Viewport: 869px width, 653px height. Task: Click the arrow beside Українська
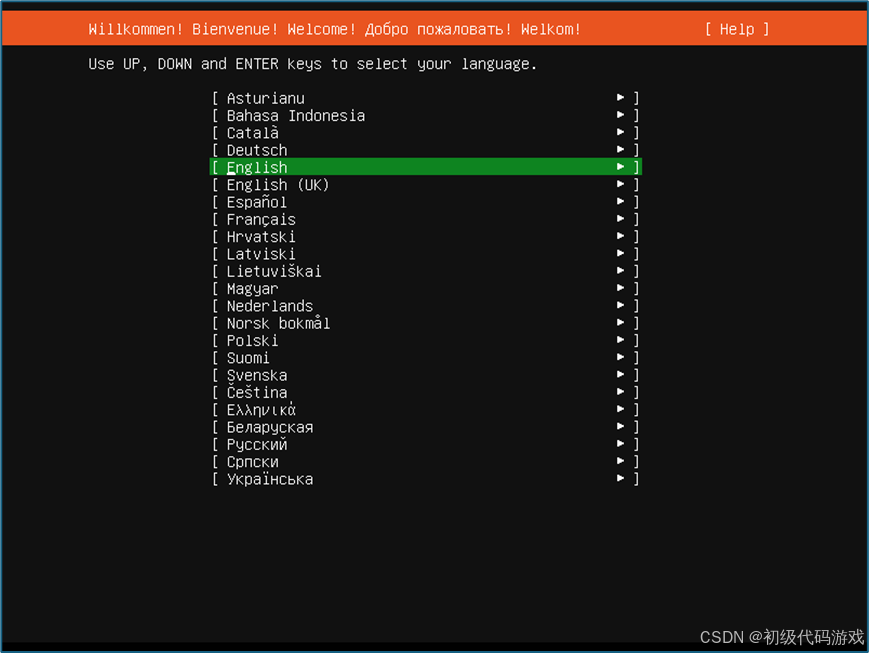620,478
